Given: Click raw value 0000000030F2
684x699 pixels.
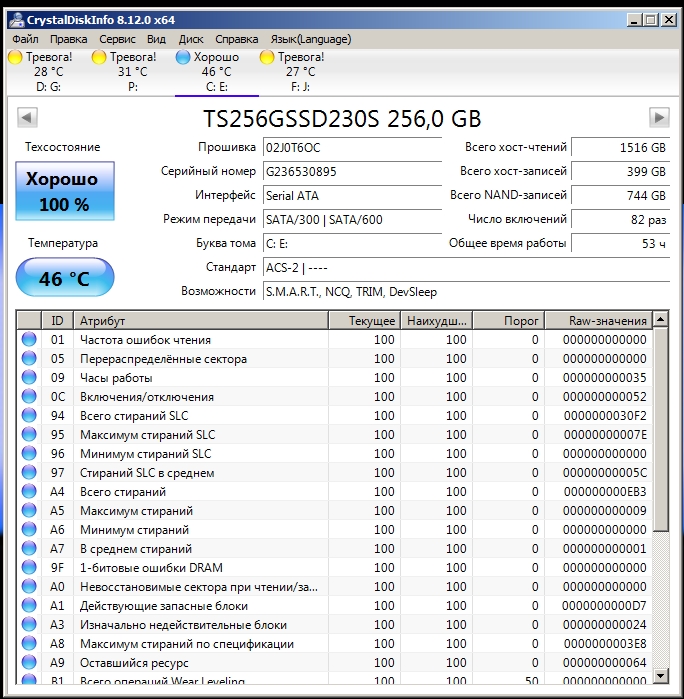Looking at the screenshot, I should (605, 415).
